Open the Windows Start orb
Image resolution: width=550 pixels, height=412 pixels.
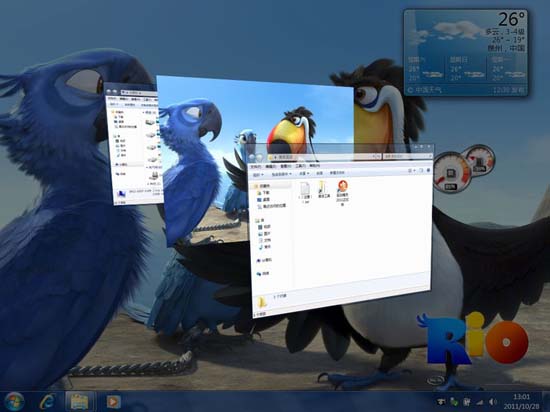tap(14, 401)
